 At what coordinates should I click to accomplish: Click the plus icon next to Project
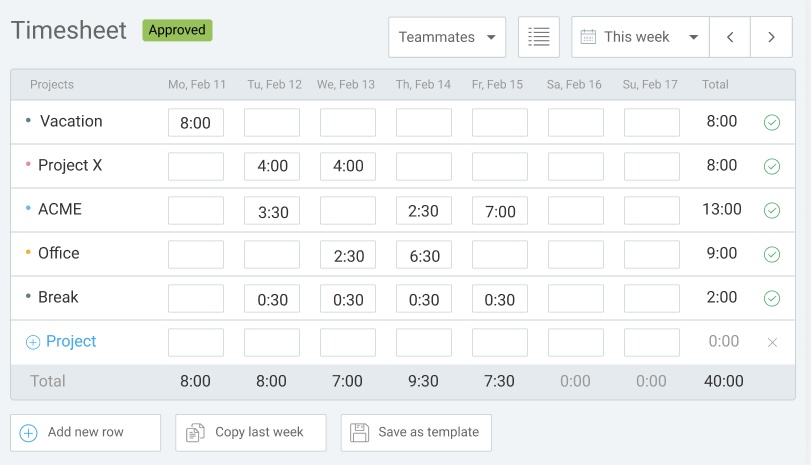tap(33, 342)
